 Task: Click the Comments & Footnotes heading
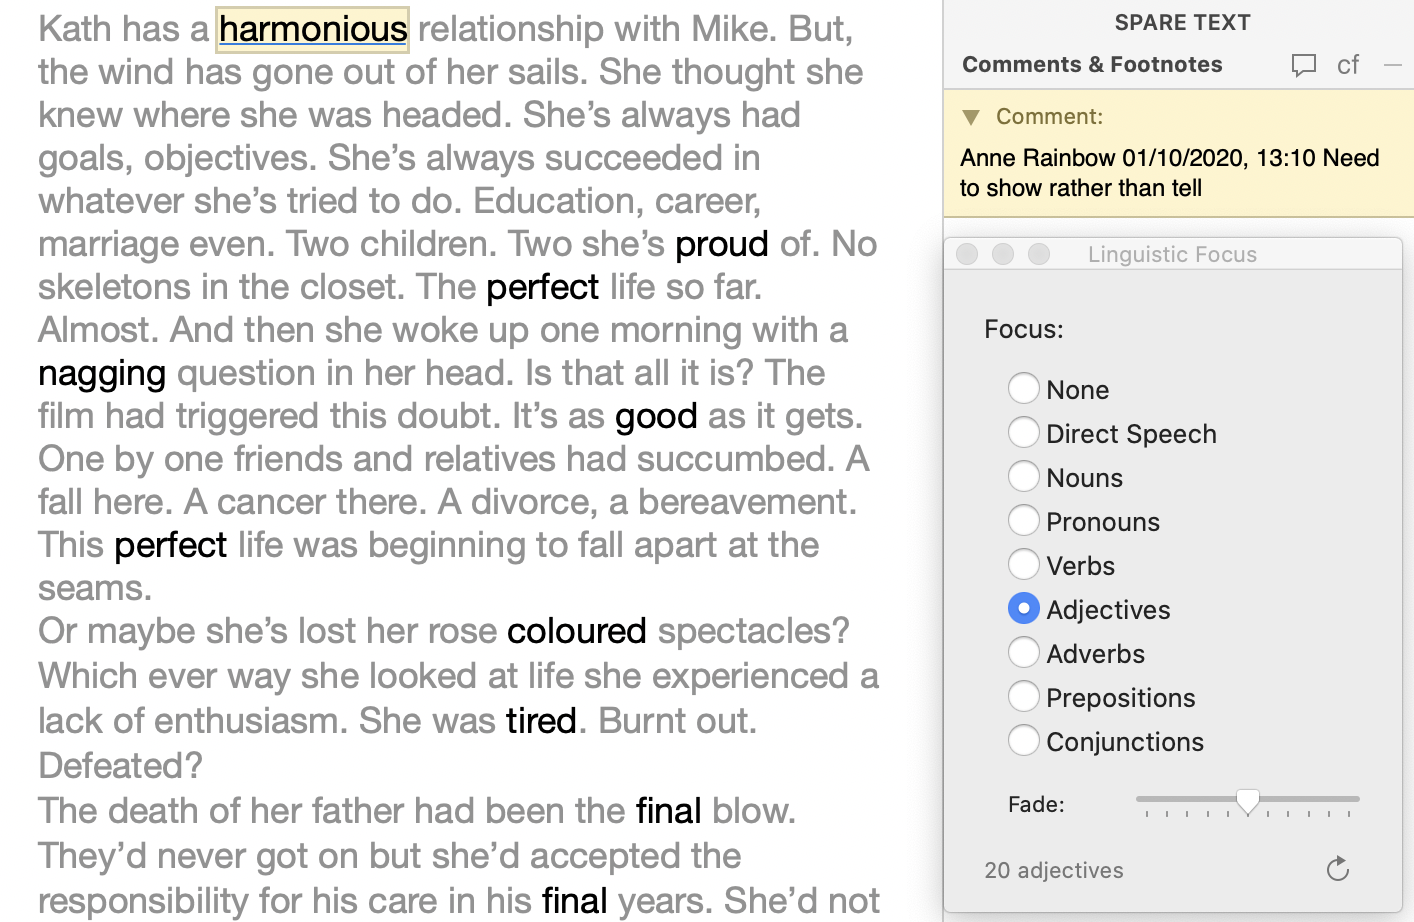click(1092, 65)
